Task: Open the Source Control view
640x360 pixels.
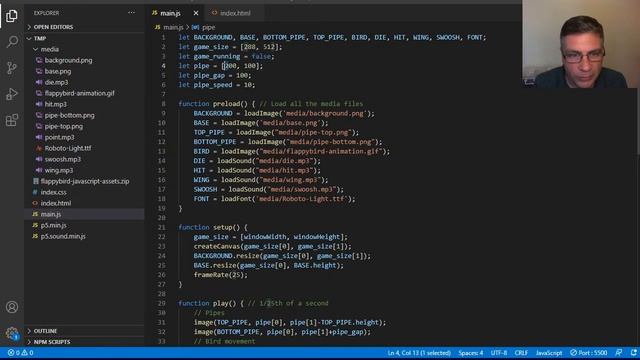Action: [12, 68]
